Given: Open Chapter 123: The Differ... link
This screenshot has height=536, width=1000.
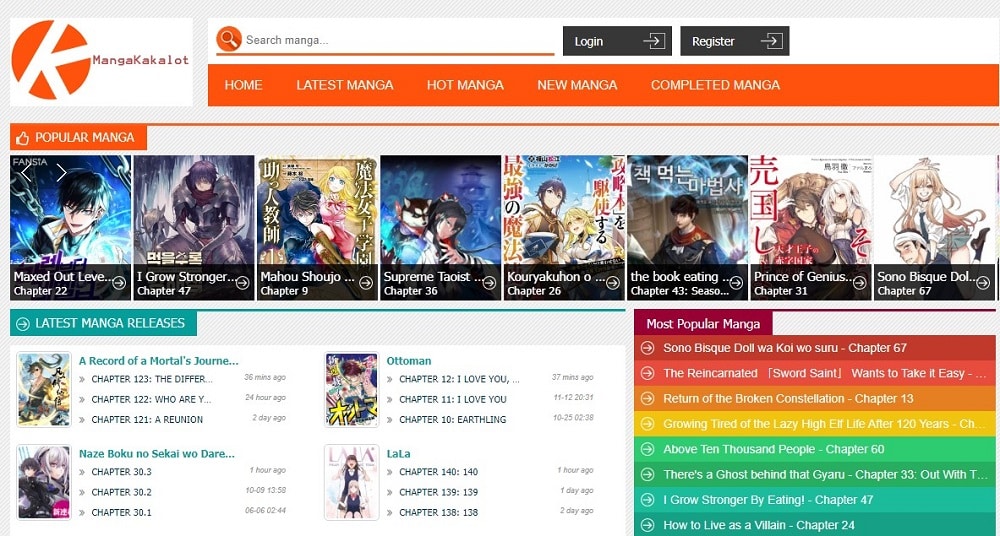Looking at the screenshot, I should pyautogui.click(x=152, y=379).
